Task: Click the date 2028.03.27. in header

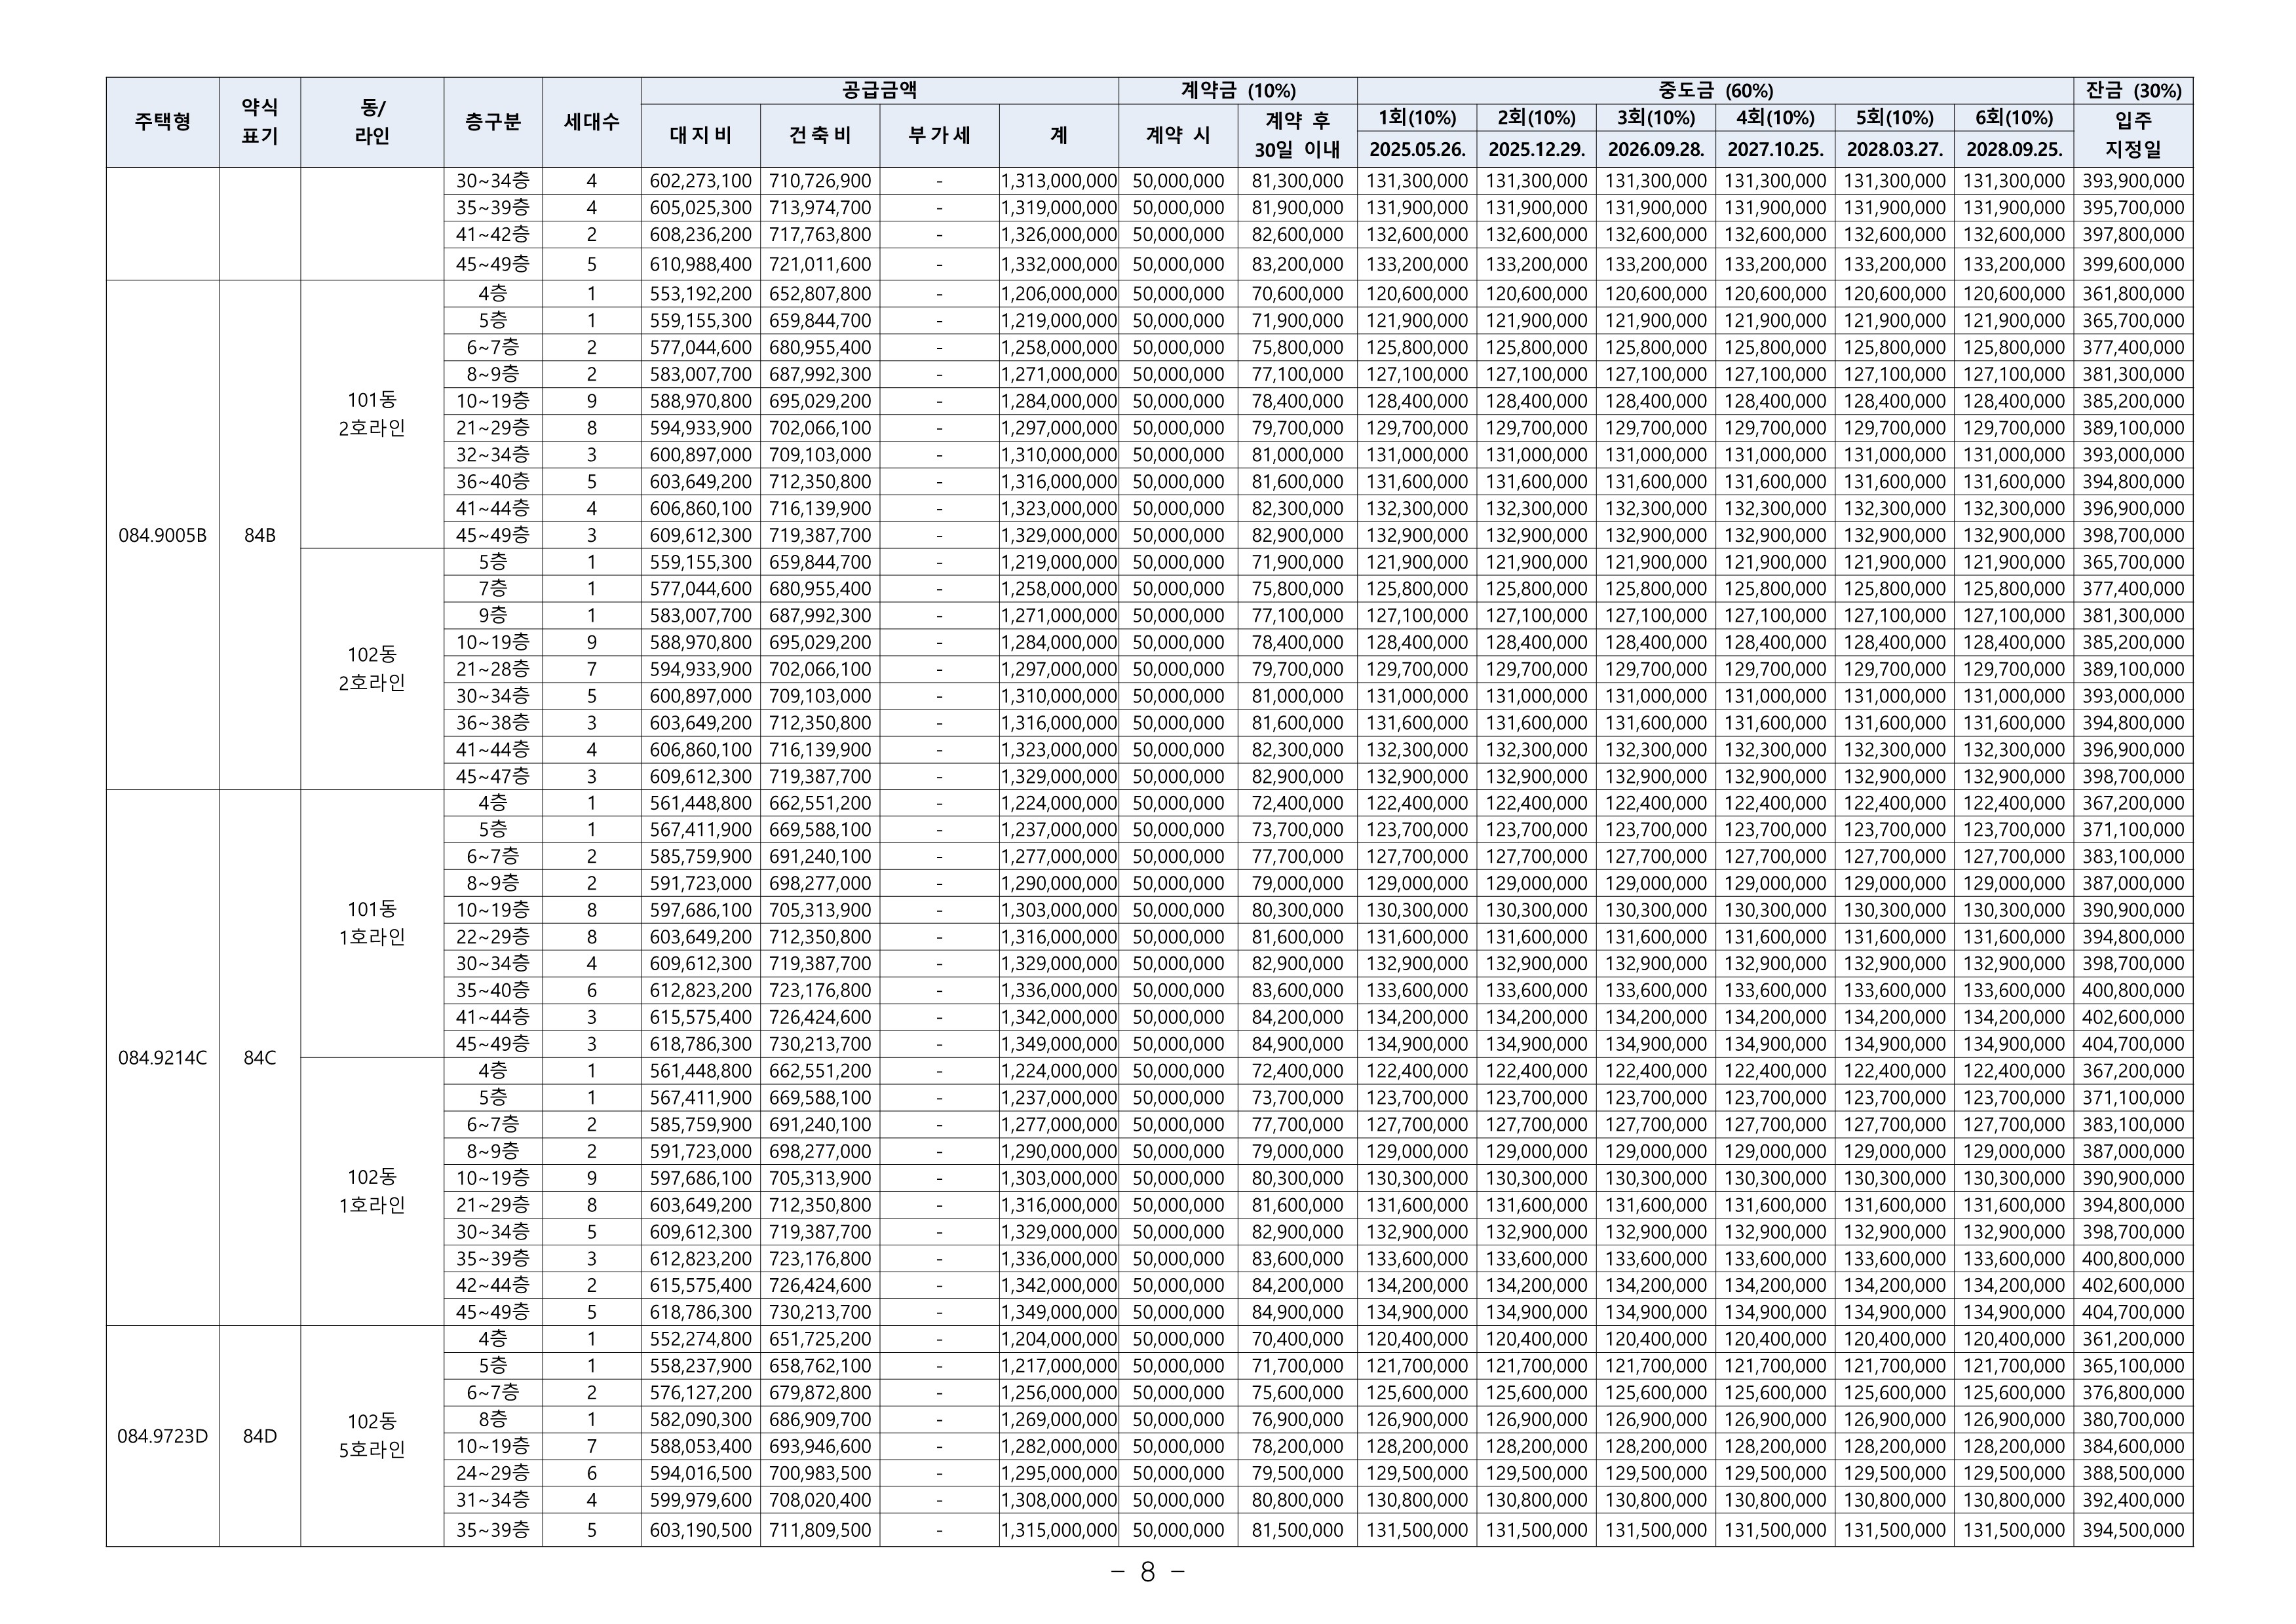Action: 1895,149
